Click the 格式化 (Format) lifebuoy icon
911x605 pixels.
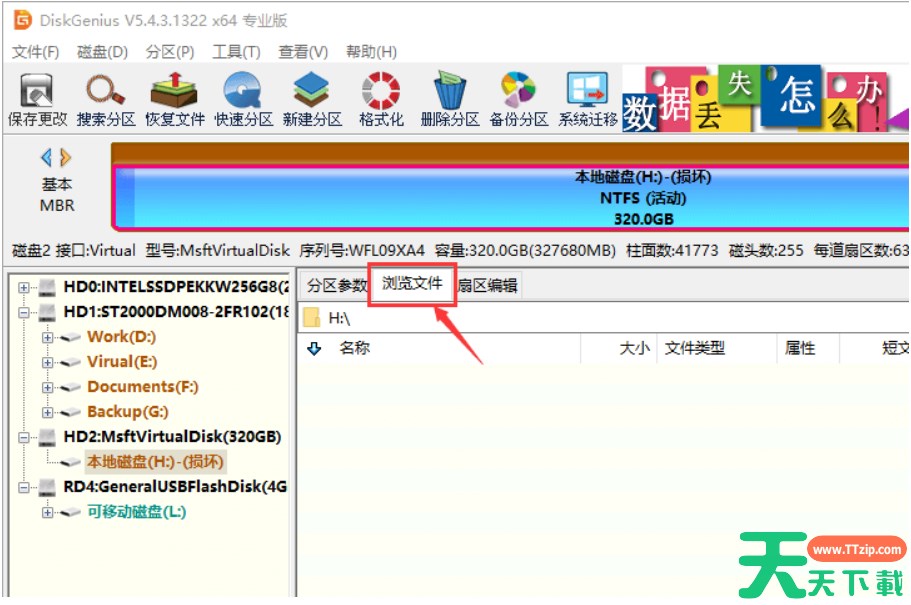381,93
